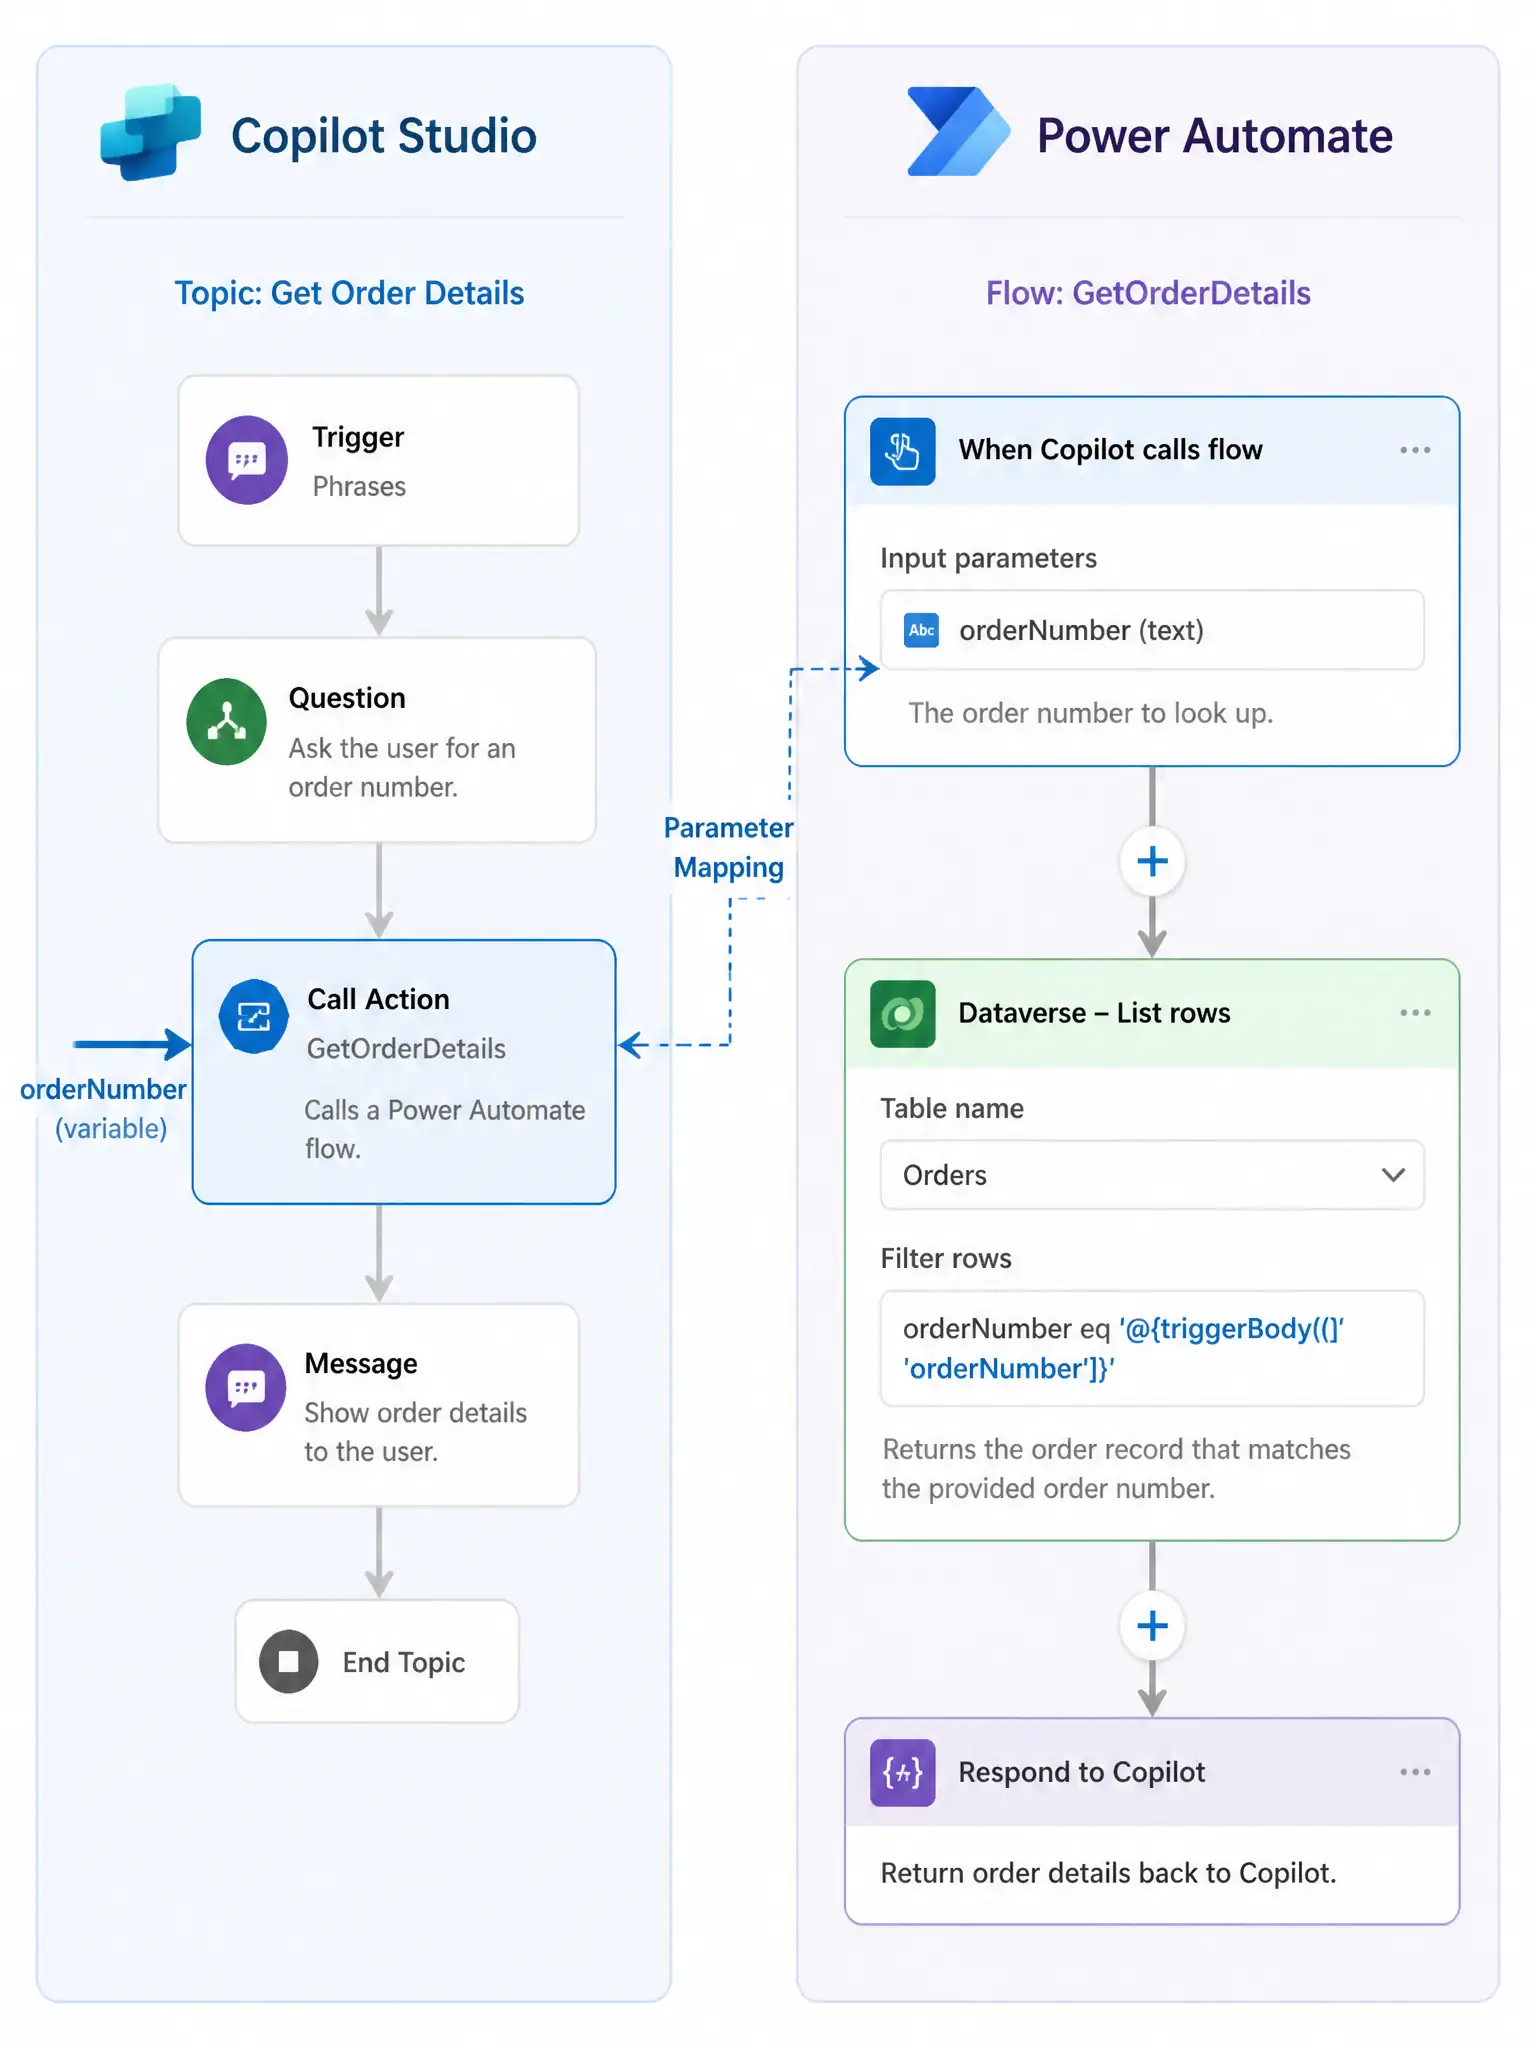Click 'Show order details to the user.' text

415,1431
